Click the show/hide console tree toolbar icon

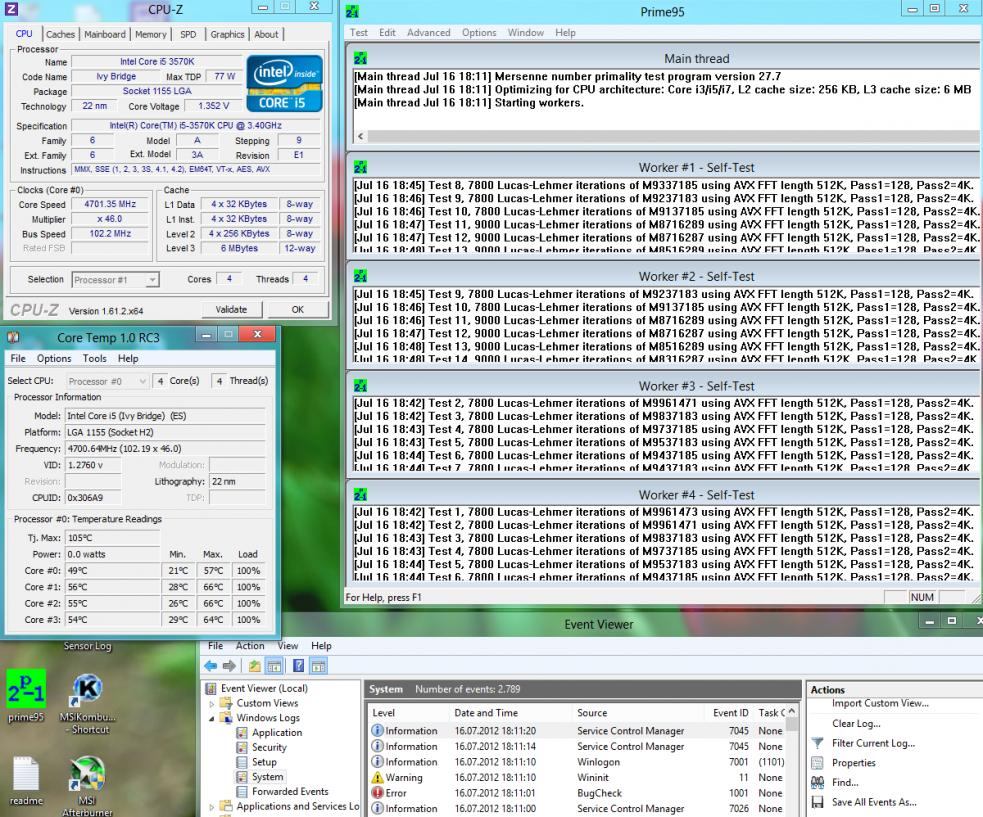point(274,666)
